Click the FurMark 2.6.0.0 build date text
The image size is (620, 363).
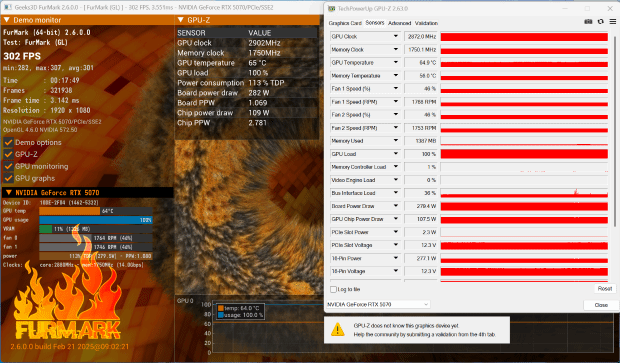pyautogui.click(x=70, y=347)
